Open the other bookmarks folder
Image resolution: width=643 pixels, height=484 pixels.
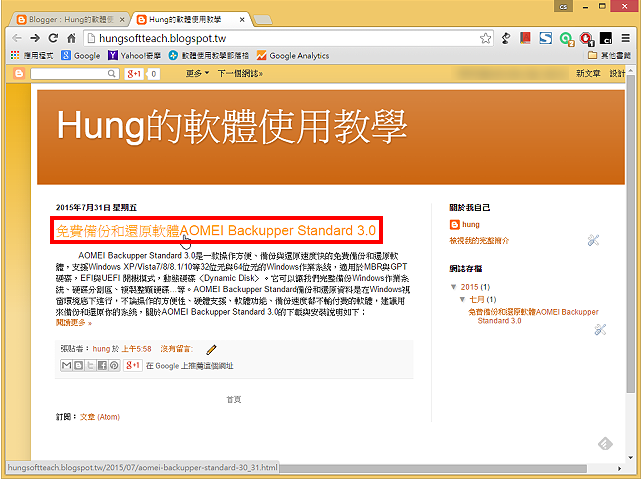[x=609, y=55]
